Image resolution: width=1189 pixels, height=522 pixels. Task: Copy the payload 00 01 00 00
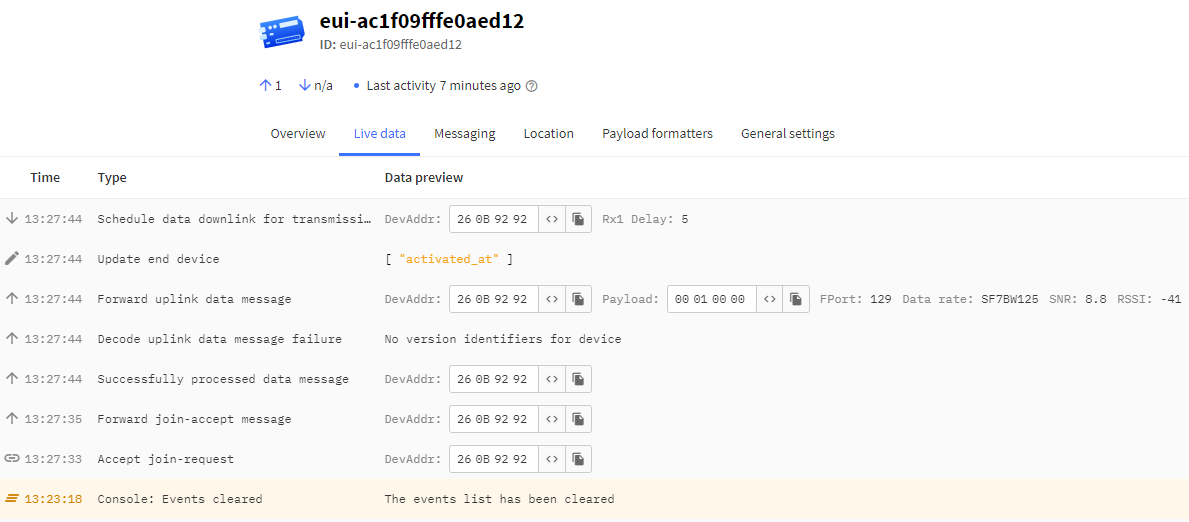point(796,299)
